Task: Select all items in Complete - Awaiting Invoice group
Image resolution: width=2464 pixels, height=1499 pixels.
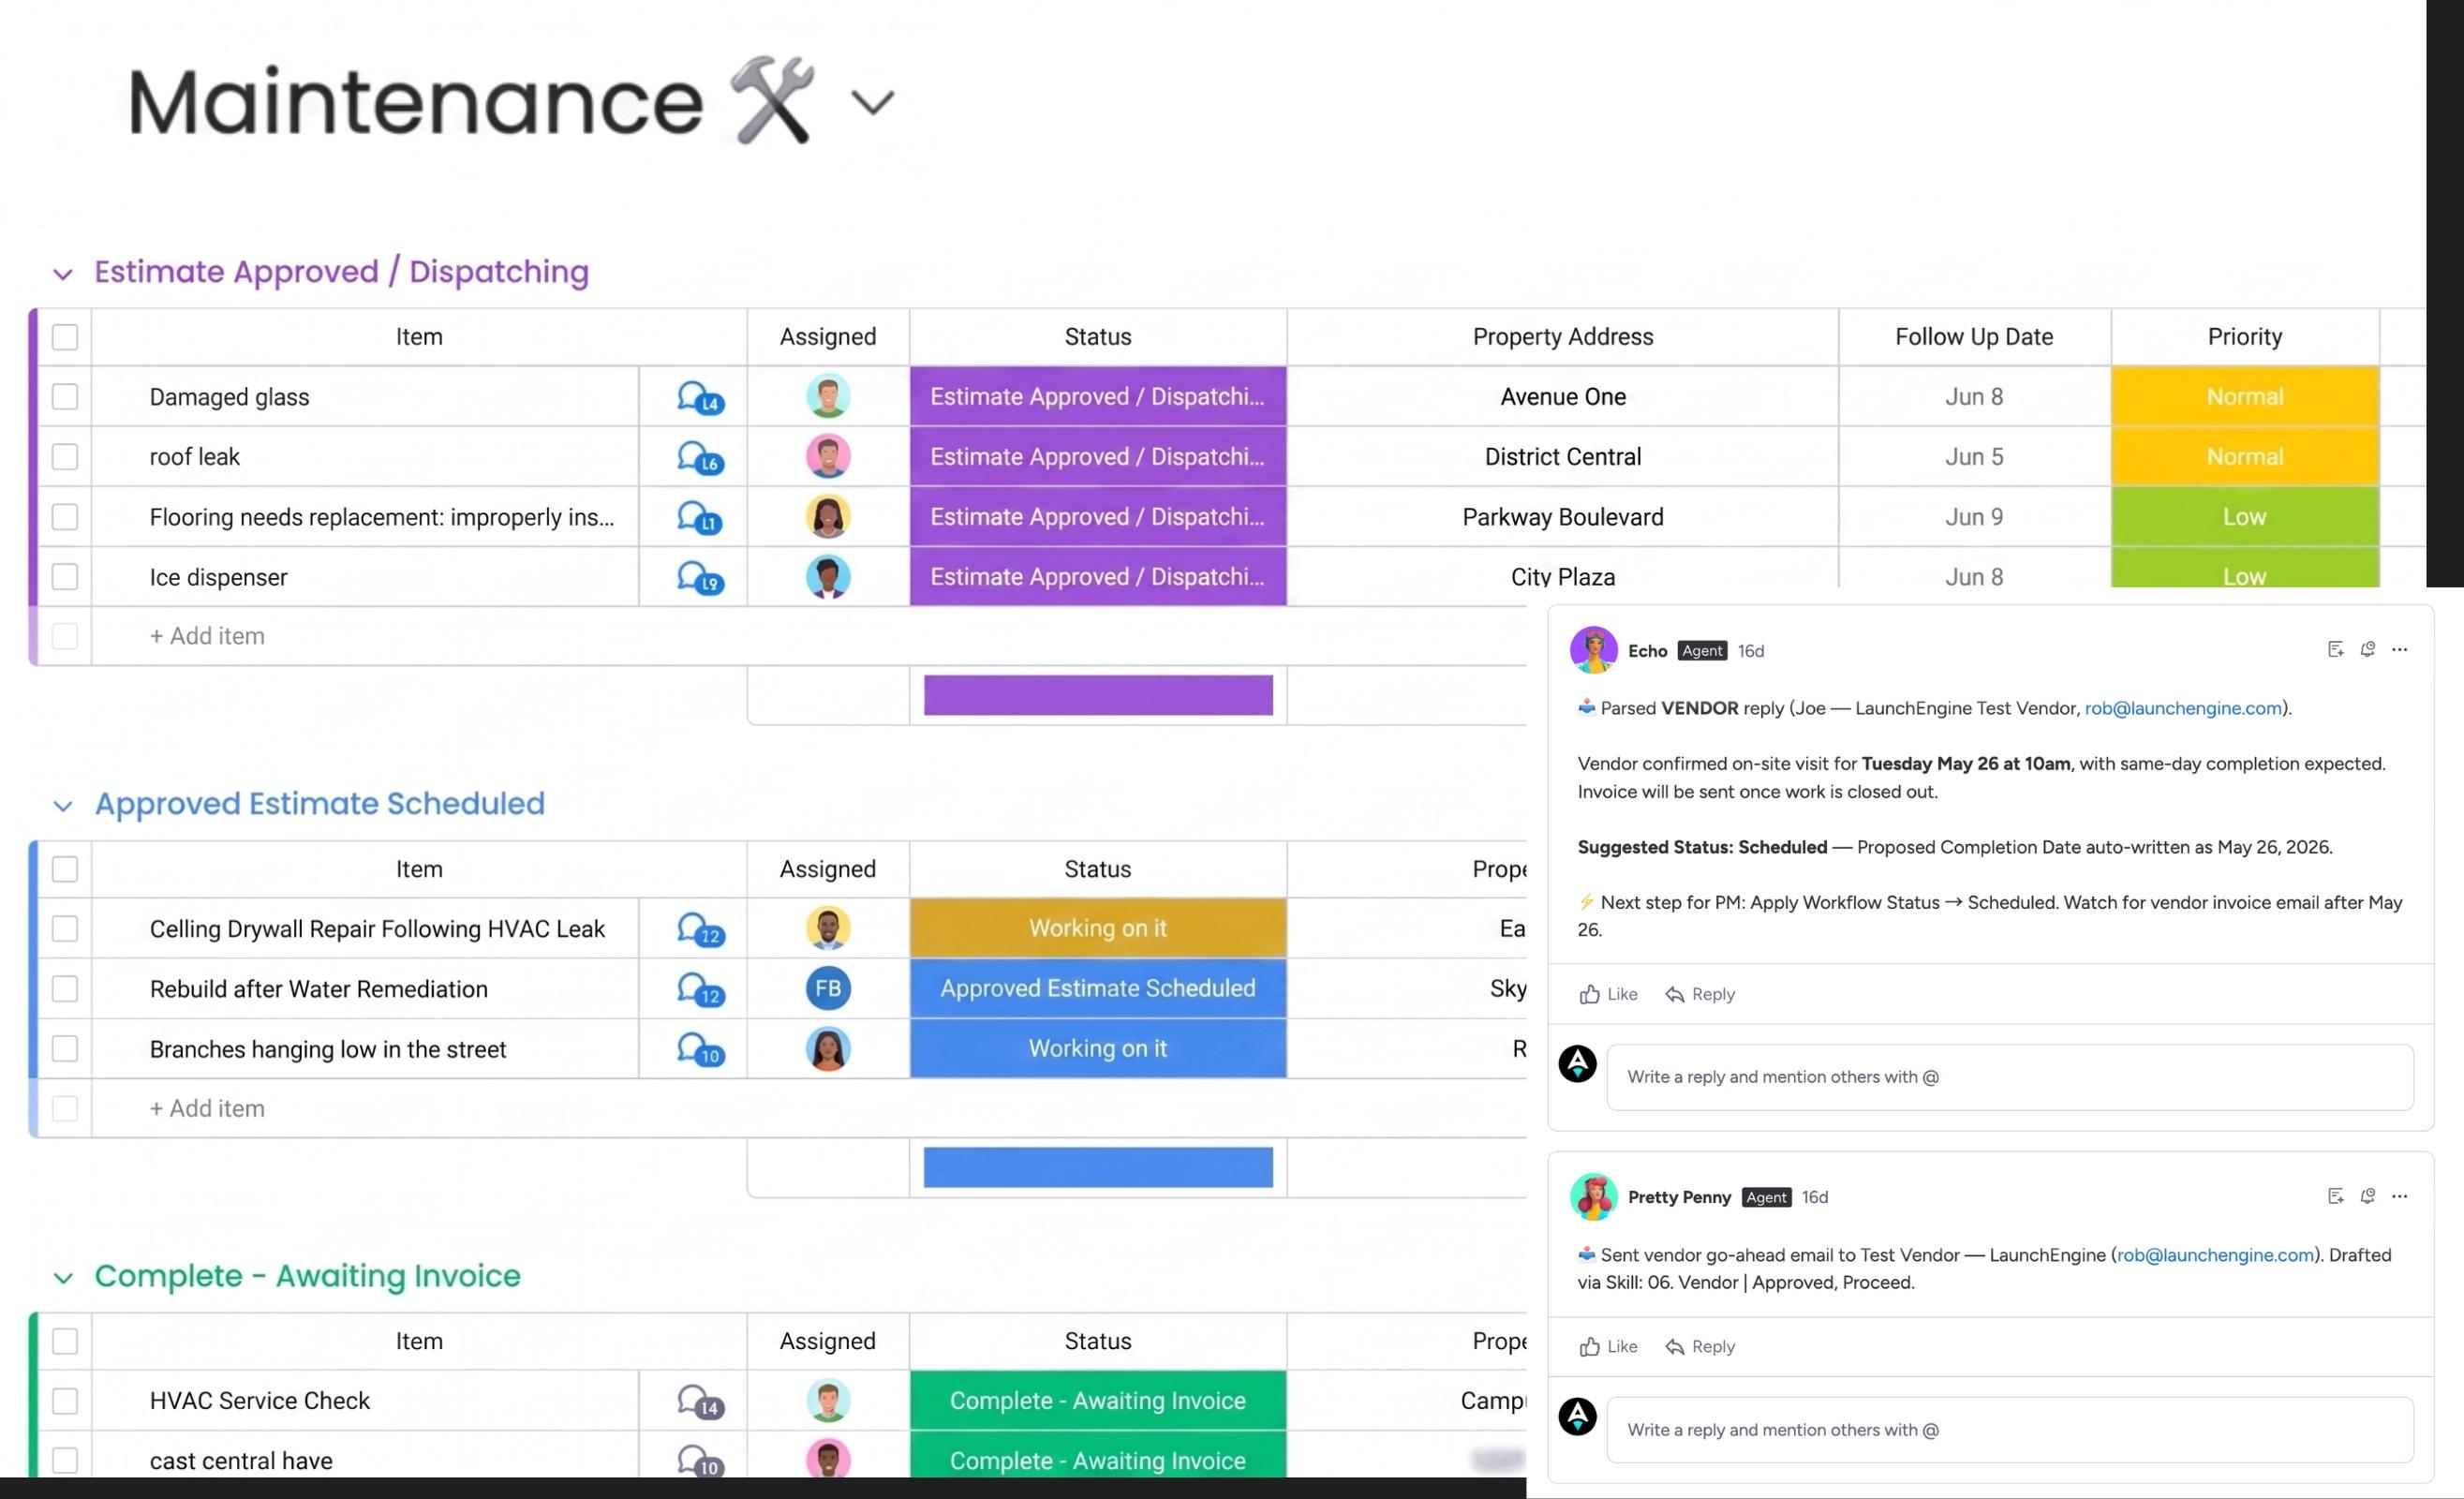Action: pyautogui.click(x=65, y=1342)
